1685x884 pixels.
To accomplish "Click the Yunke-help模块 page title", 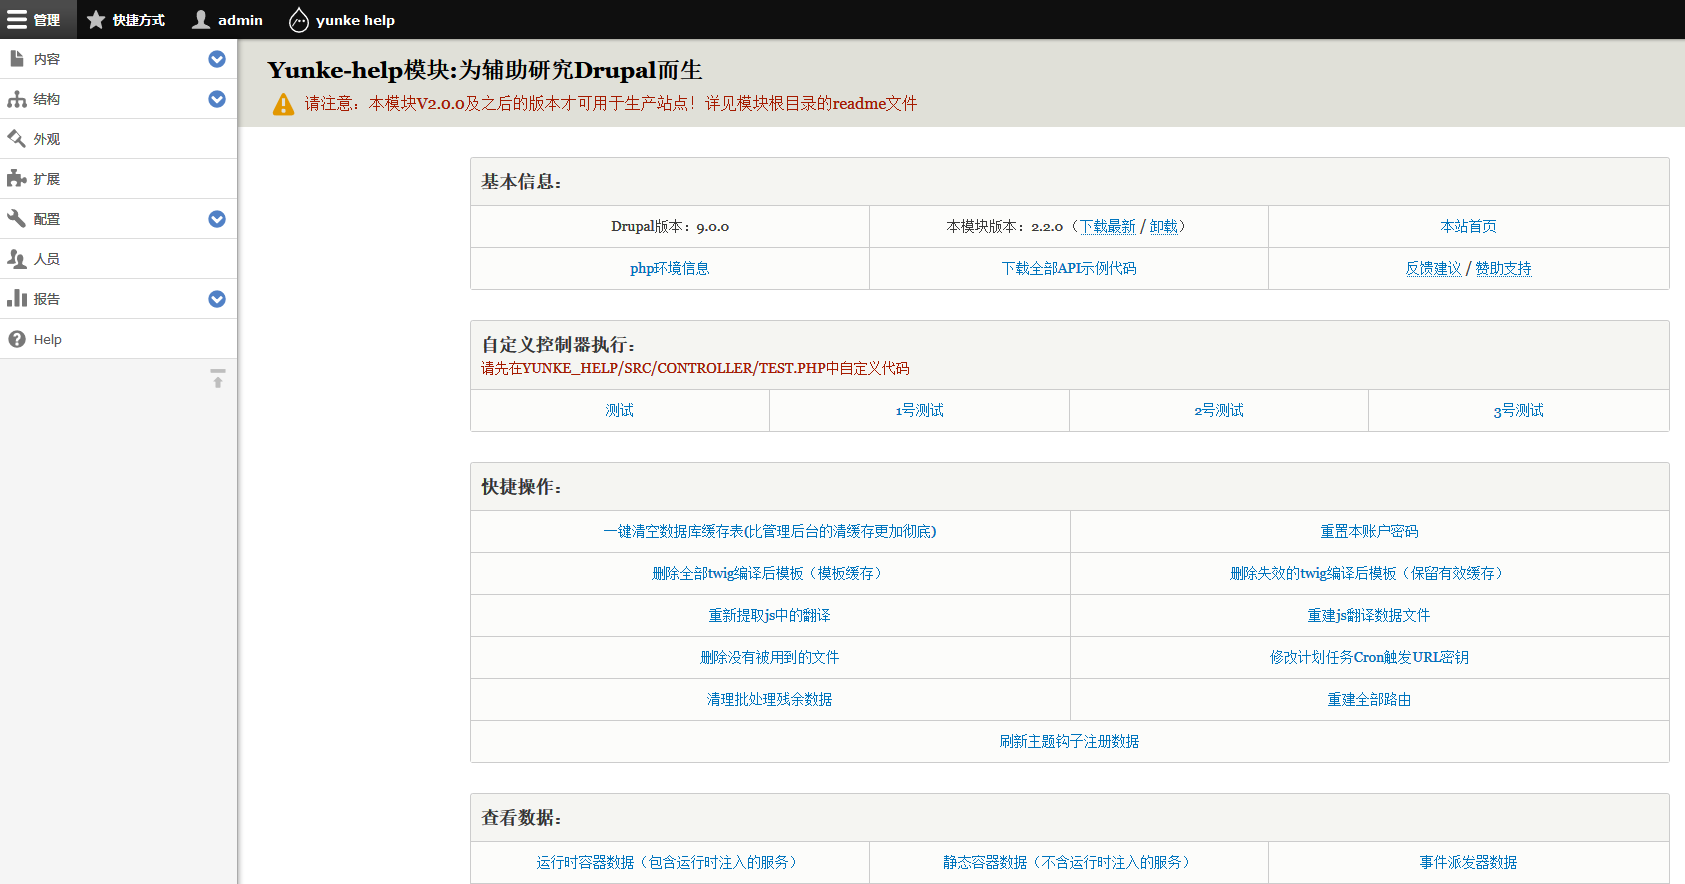I will pyautogui.click(x=485, y=70).
